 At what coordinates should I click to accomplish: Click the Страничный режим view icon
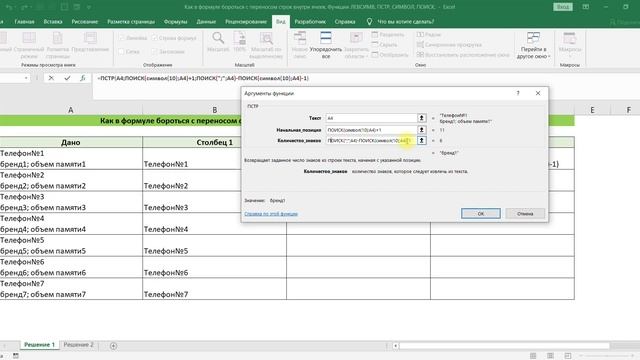pyautogui.click(x=29, y=45)
